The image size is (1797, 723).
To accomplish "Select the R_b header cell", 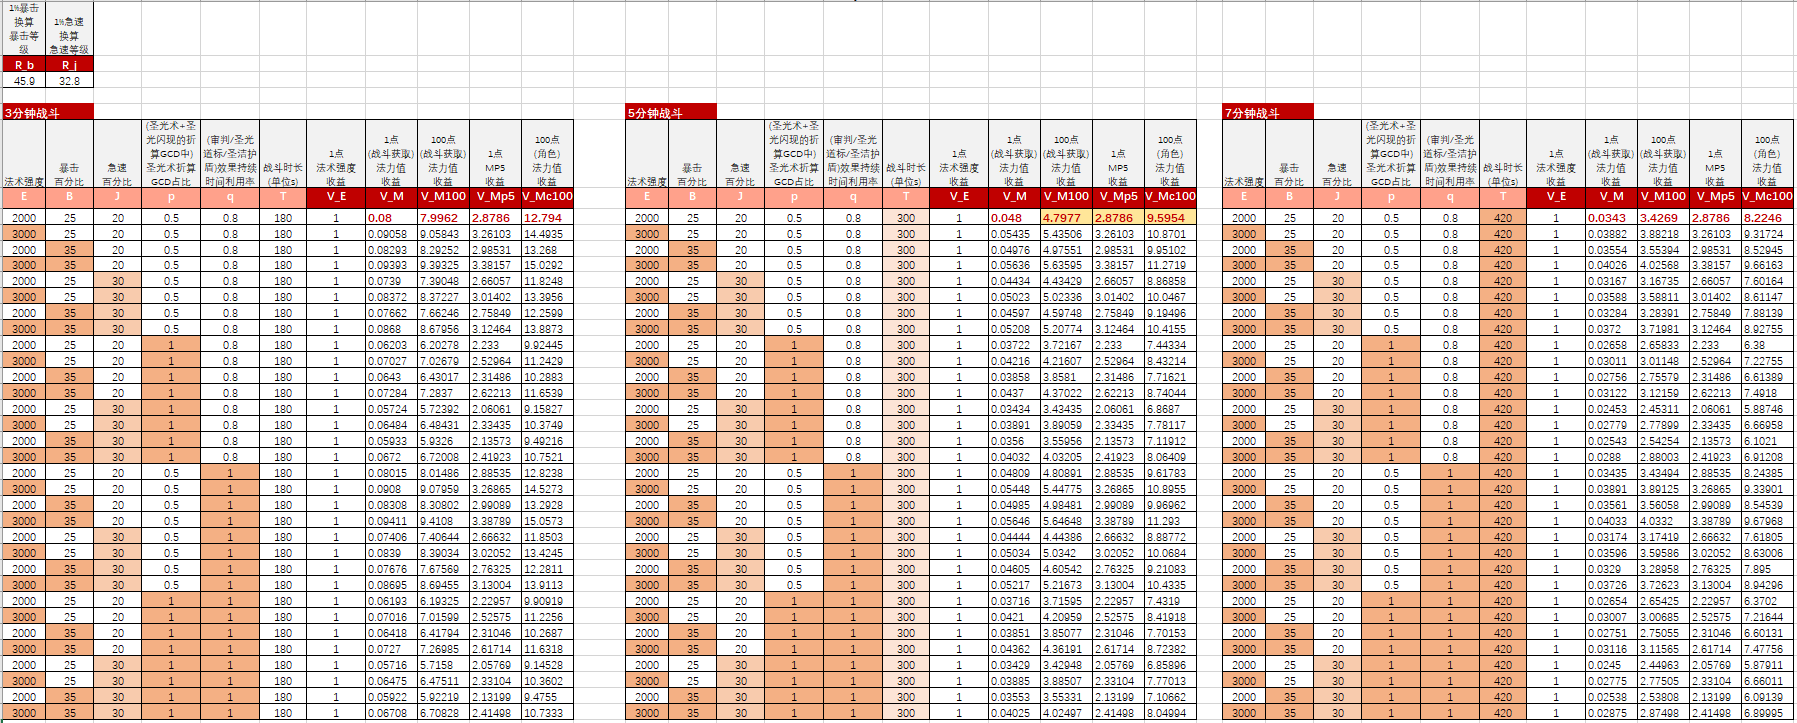I will (24, 65).
